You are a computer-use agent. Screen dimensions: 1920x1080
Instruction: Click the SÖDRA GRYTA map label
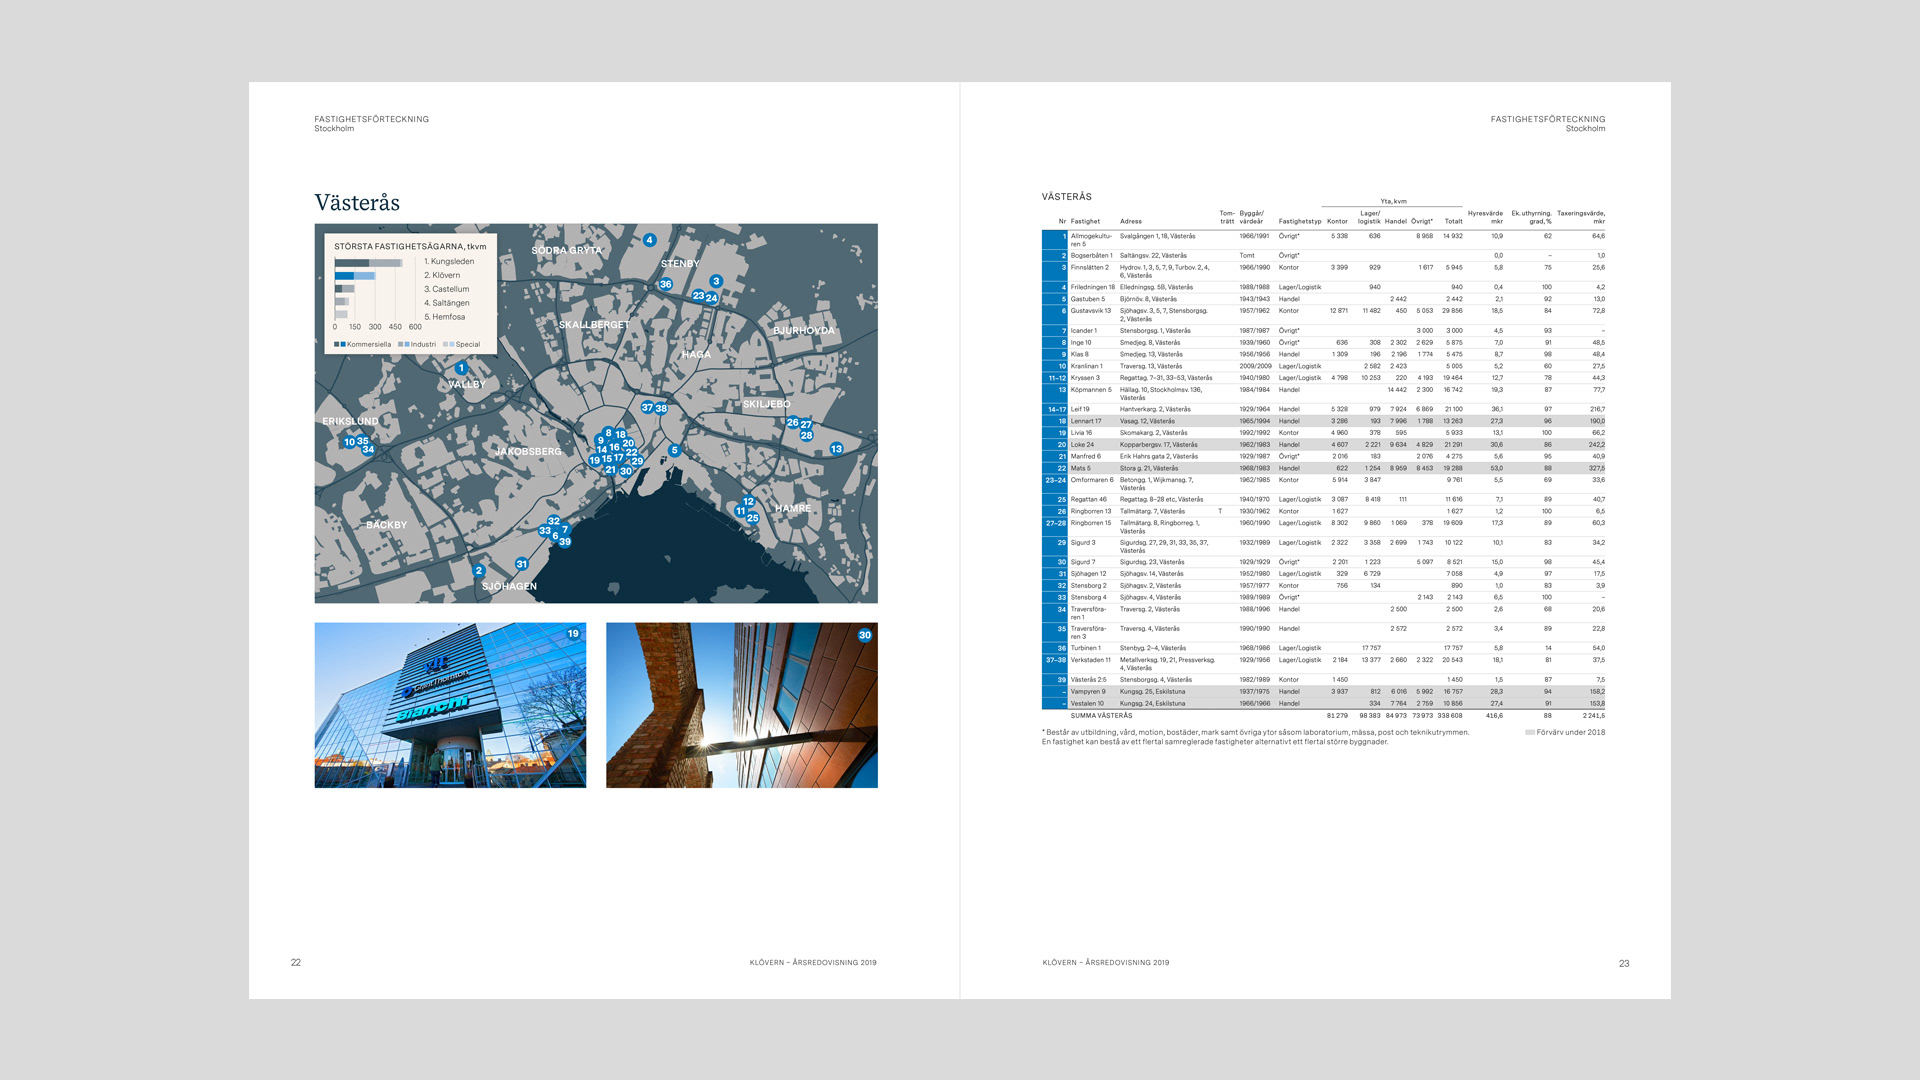(x=567, y=250)
